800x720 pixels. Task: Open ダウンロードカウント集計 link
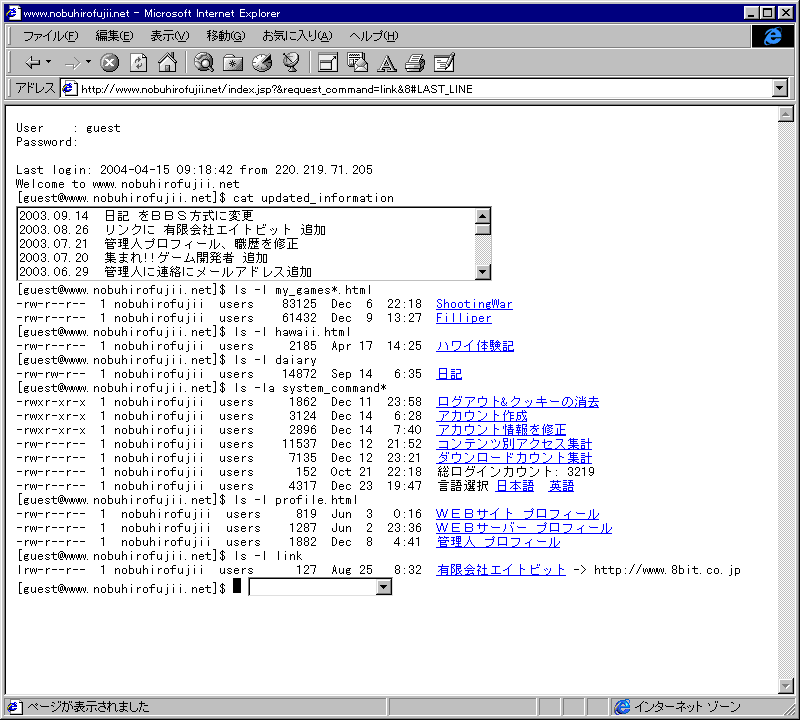(514, 458)
